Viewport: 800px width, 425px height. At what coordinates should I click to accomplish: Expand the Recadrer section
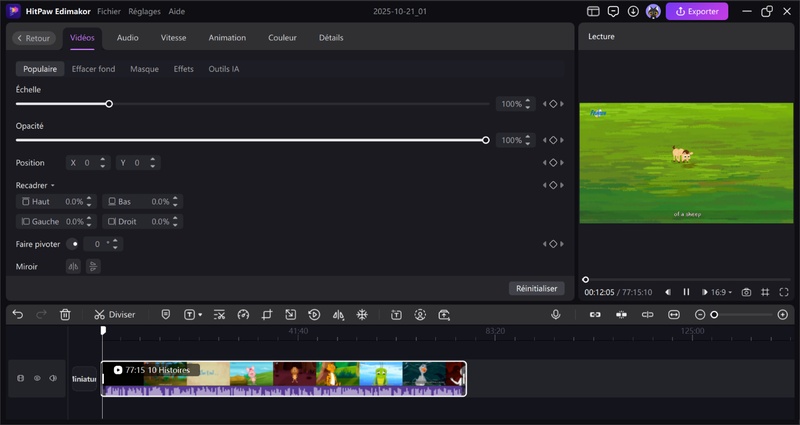click(52, 186)
